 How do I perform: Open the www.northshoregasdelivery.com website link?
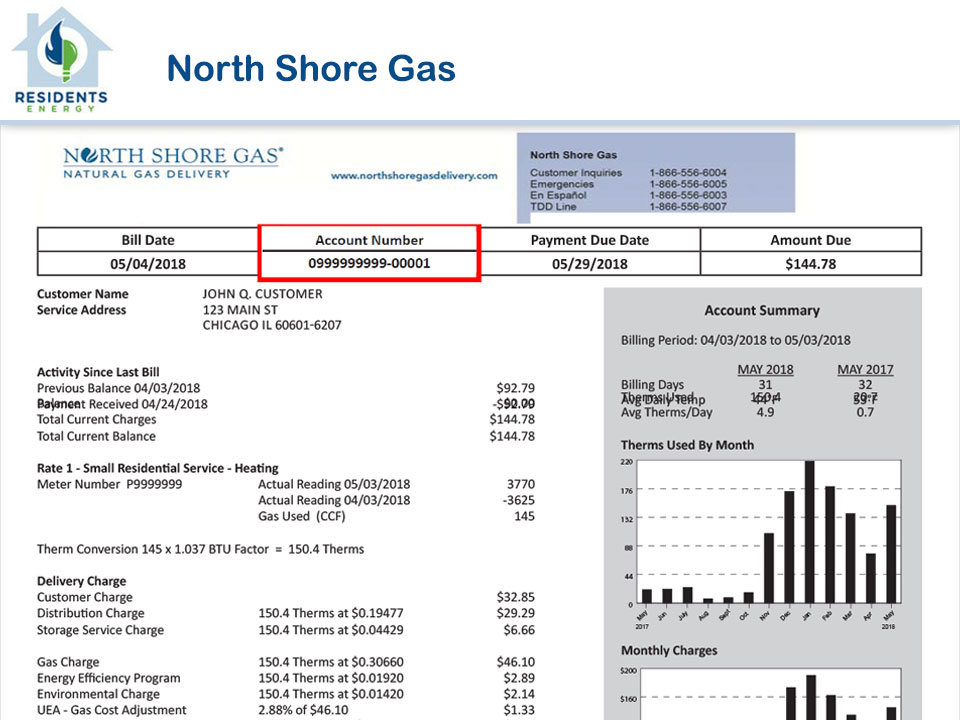pyautogui.click(x=413, y=176)
